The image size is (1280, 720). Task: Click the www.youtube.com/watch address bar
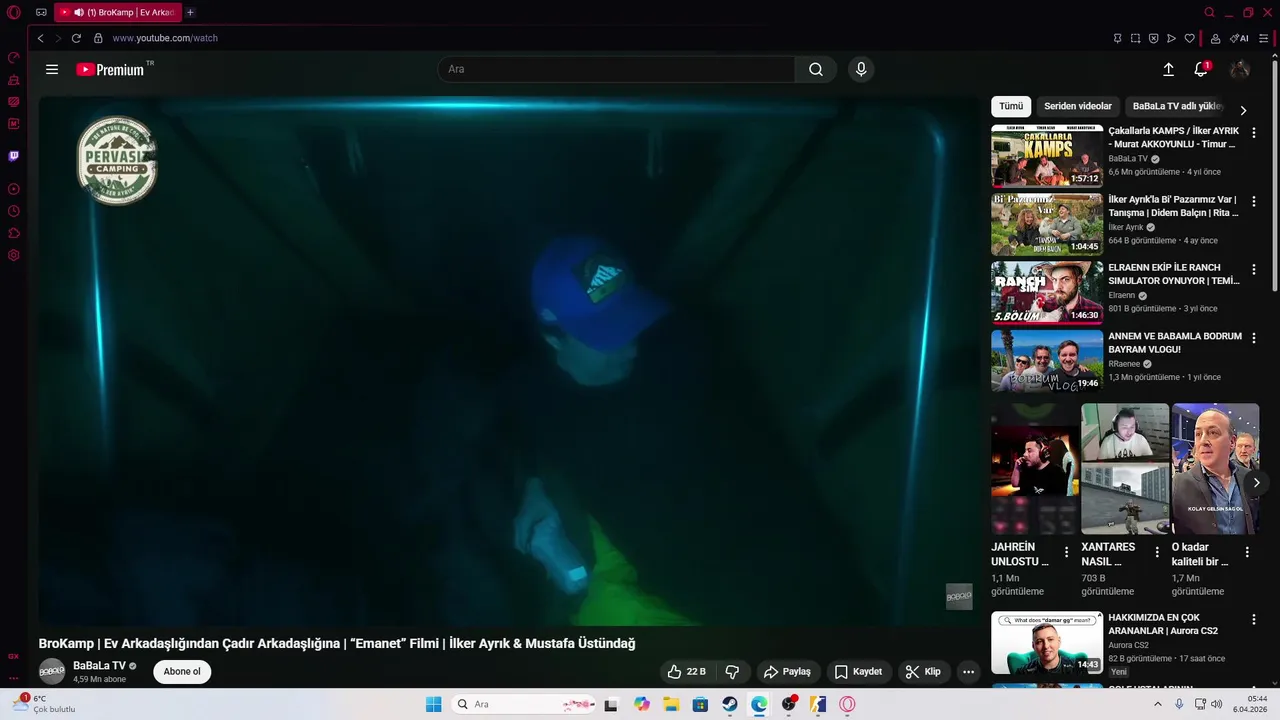(x=165, y=38)
